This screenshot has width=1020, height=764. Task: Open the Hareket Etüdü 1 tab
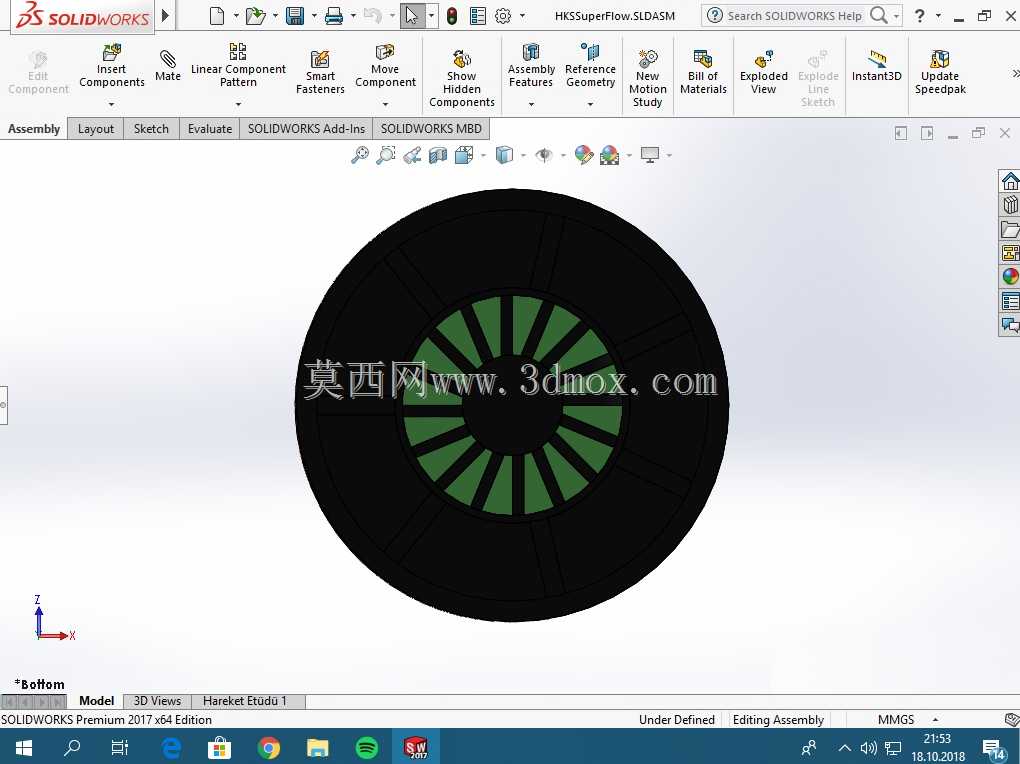click(245, 701)
